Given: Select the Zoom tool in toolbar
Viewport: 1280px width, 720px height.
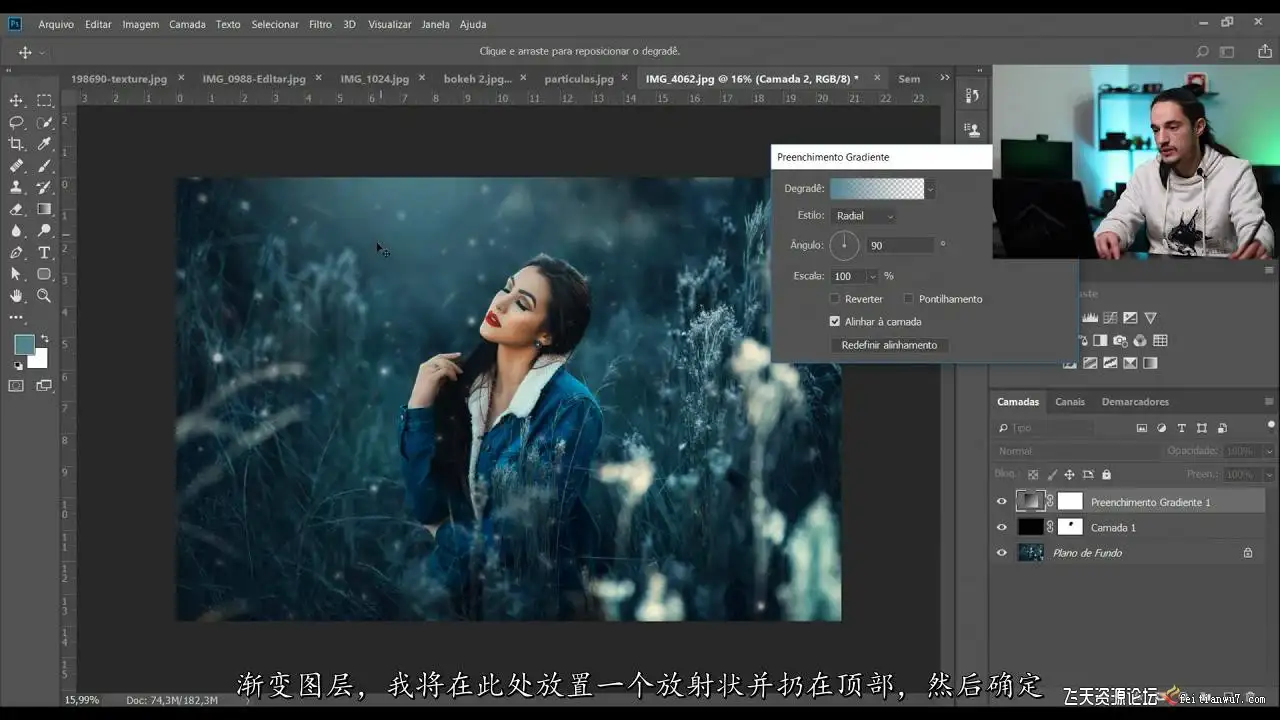Looking at the screenshot, I should 44,296.
